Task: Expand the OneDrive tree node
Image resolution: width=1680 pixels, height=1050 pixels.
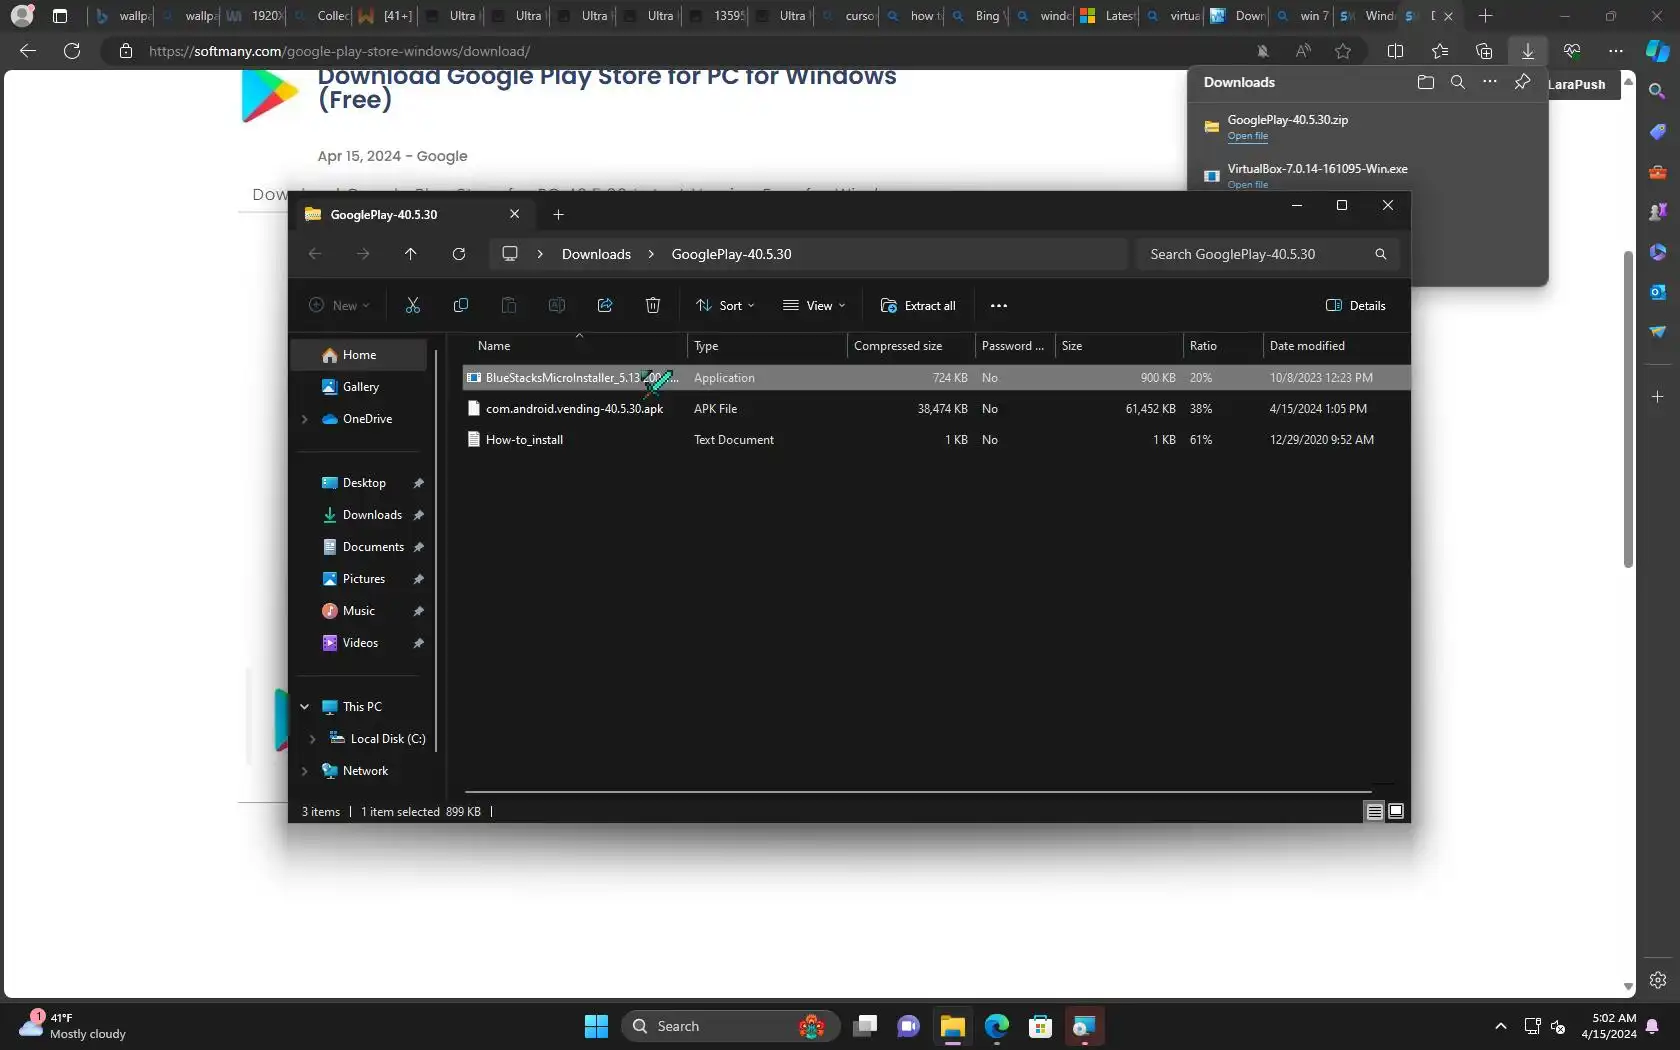Action: pyautogui.click(x=305, y=419)
